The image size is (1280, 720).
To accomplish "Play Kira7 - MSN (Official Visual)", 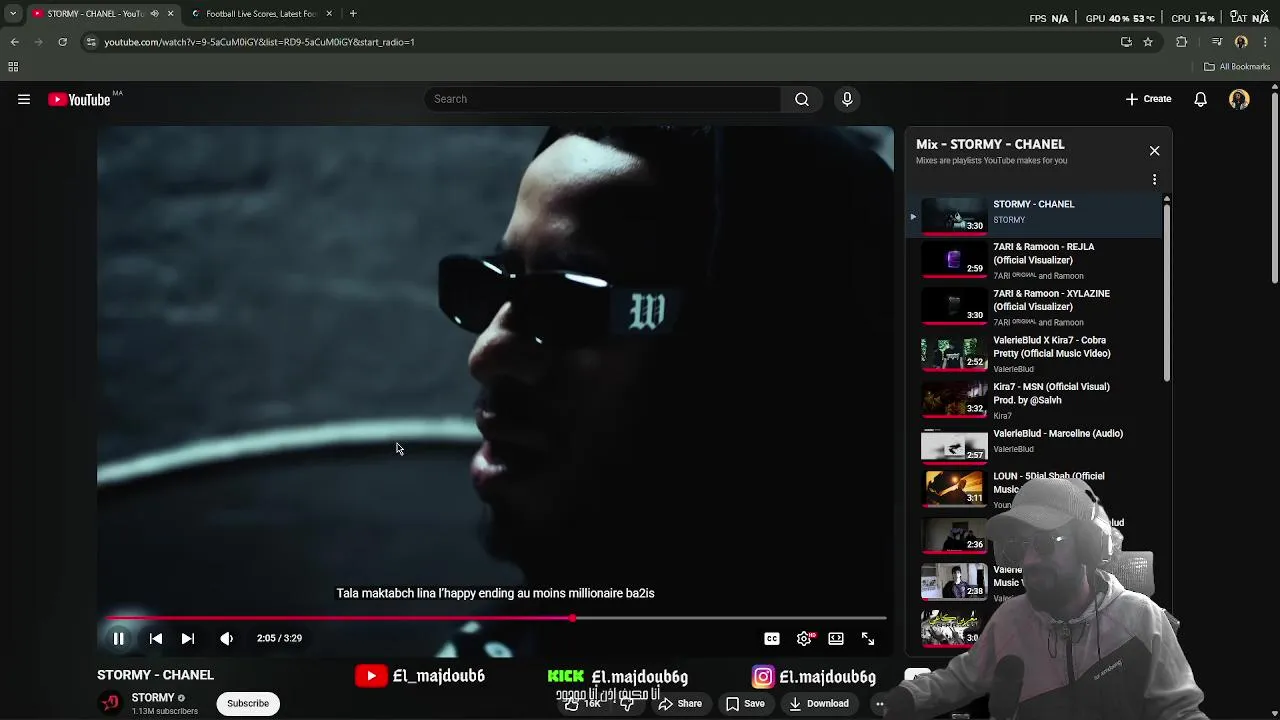I will (x=1035, y=400).
